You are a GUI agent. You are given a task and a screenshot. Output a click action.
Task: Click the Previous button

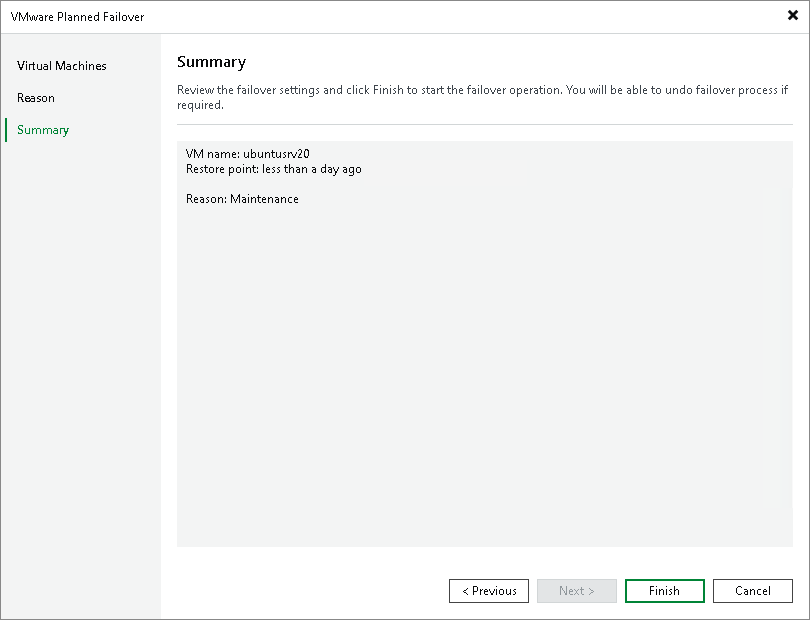(x=489, y=591)
